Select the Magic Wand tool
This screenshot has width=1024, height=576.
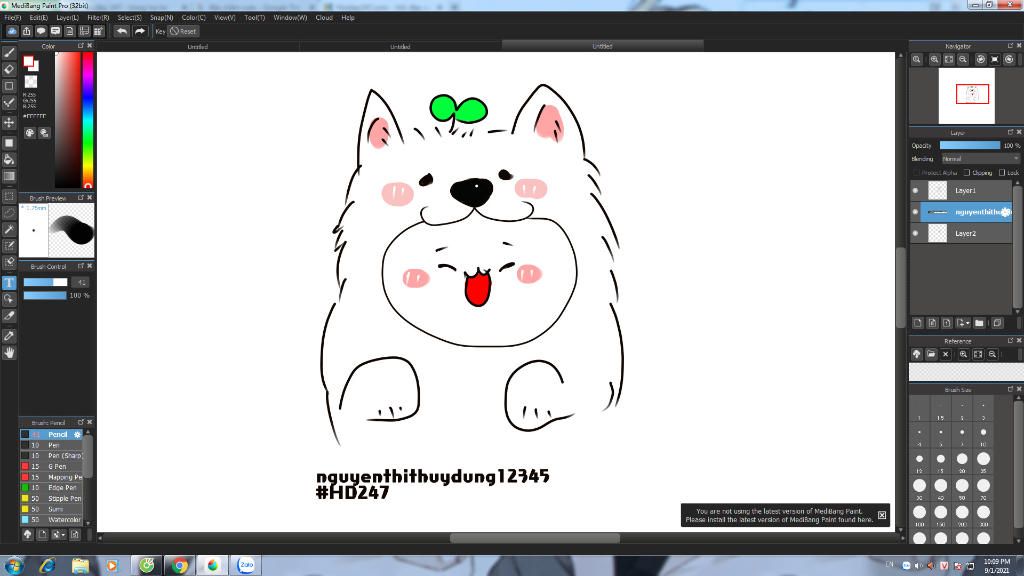[x=9, y=229]
